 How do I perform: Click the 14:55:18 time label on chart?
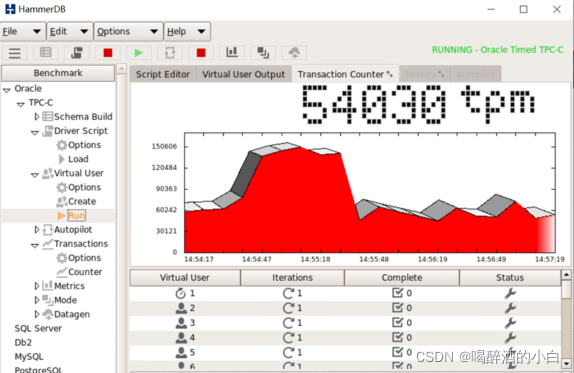click(x=315, y=259)
